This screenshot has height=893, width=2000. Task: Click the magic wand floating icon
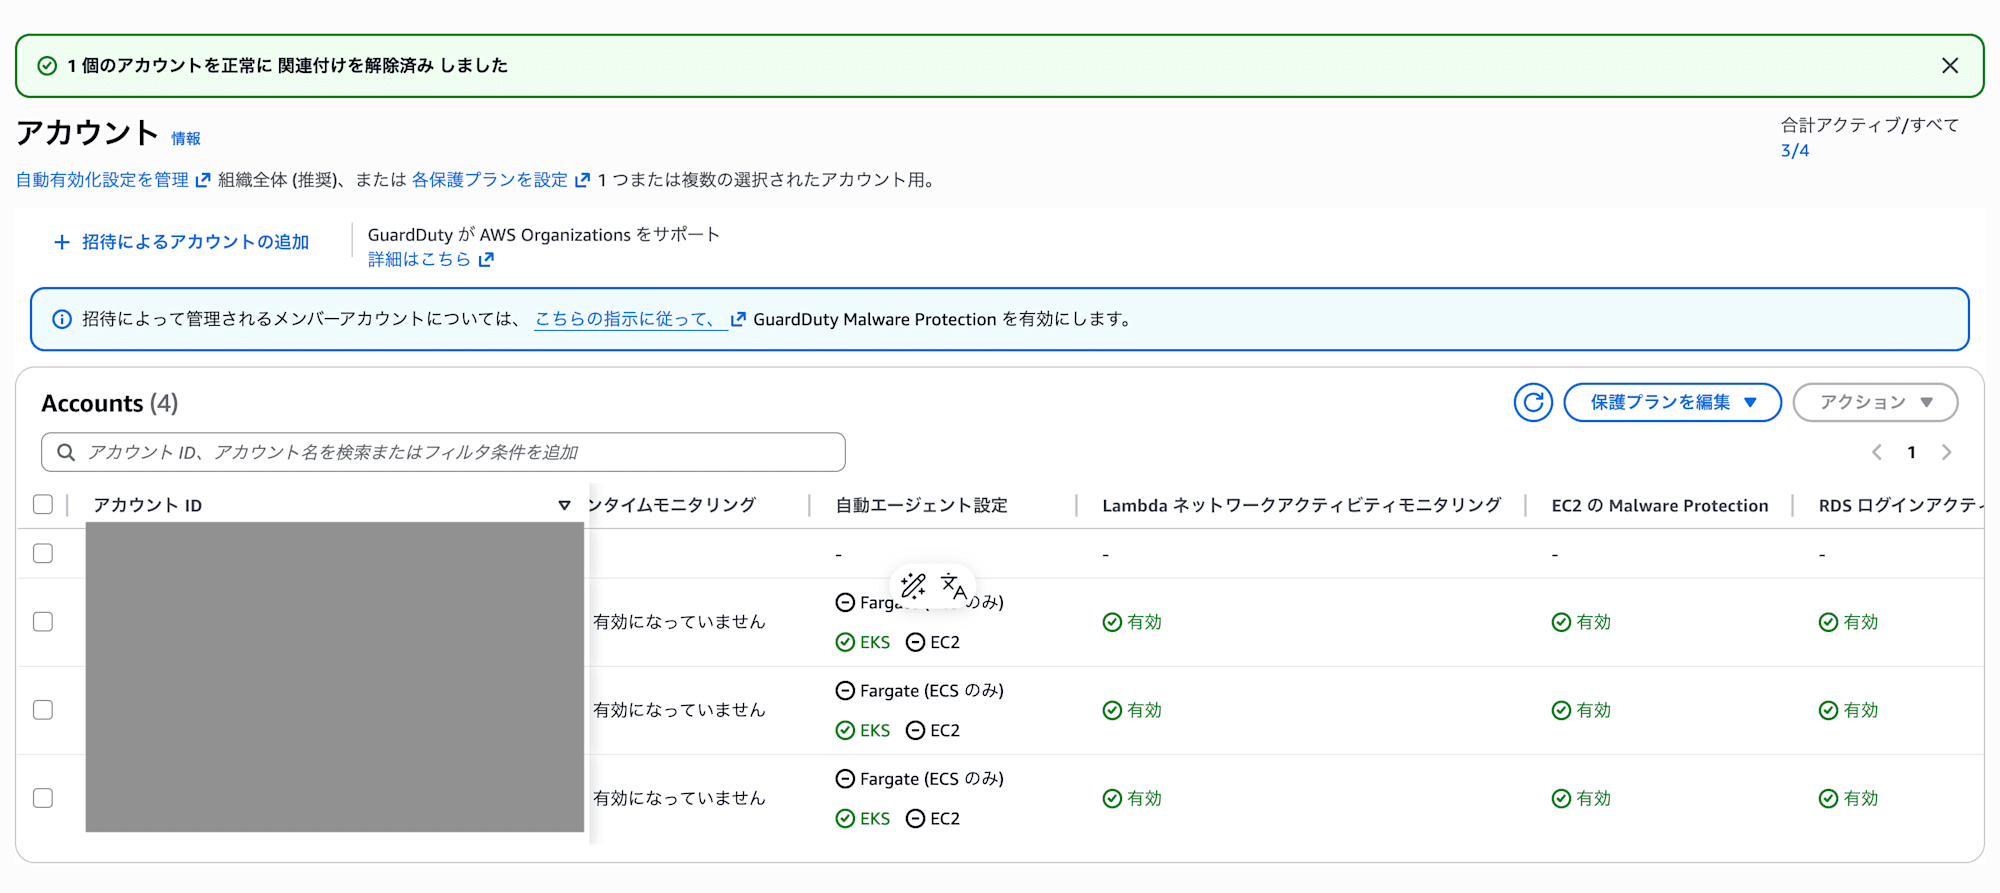[913, 585]
